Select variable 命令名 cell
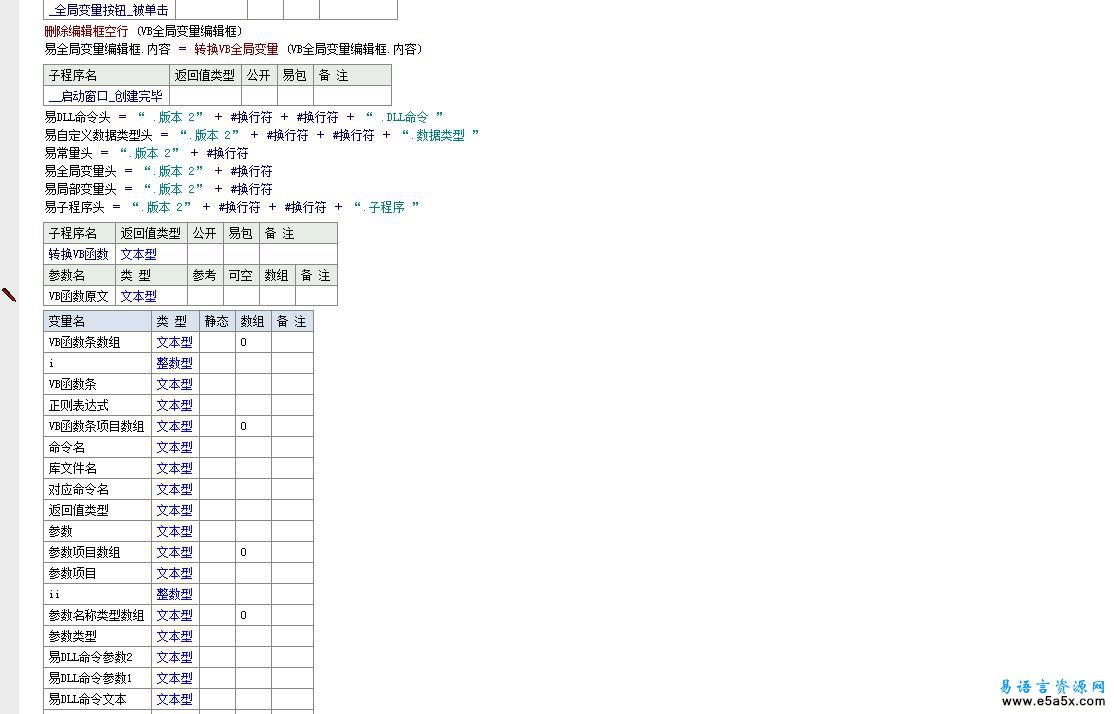Screen dimensions: 1114x714 97,448
